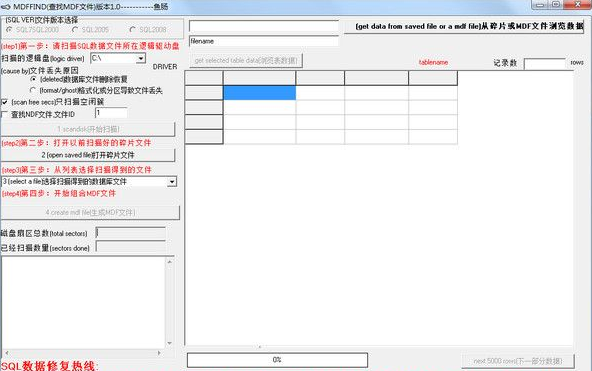Select the SQL2005 version radio button
This screenshot has height=371, width=592.
point(75,29)
